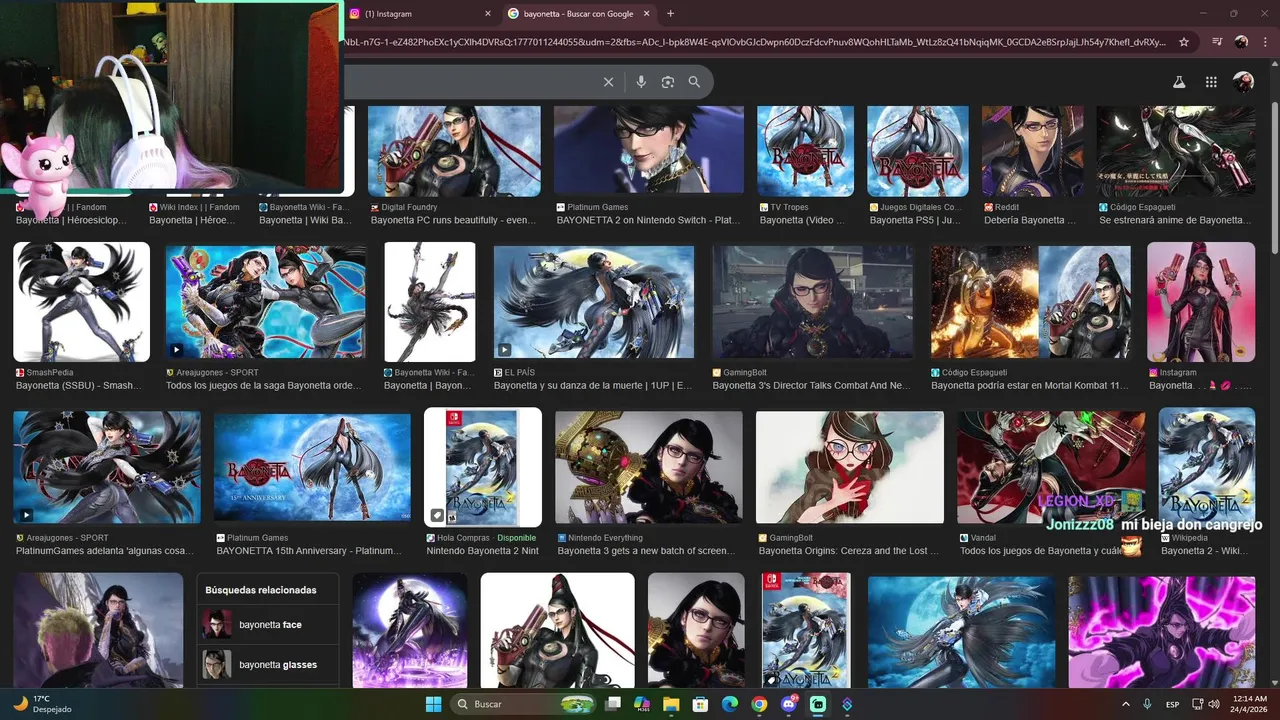This screenshot has height=720, width=1280.
Task: Close the Instagram tab
Action: coord(488,14)
